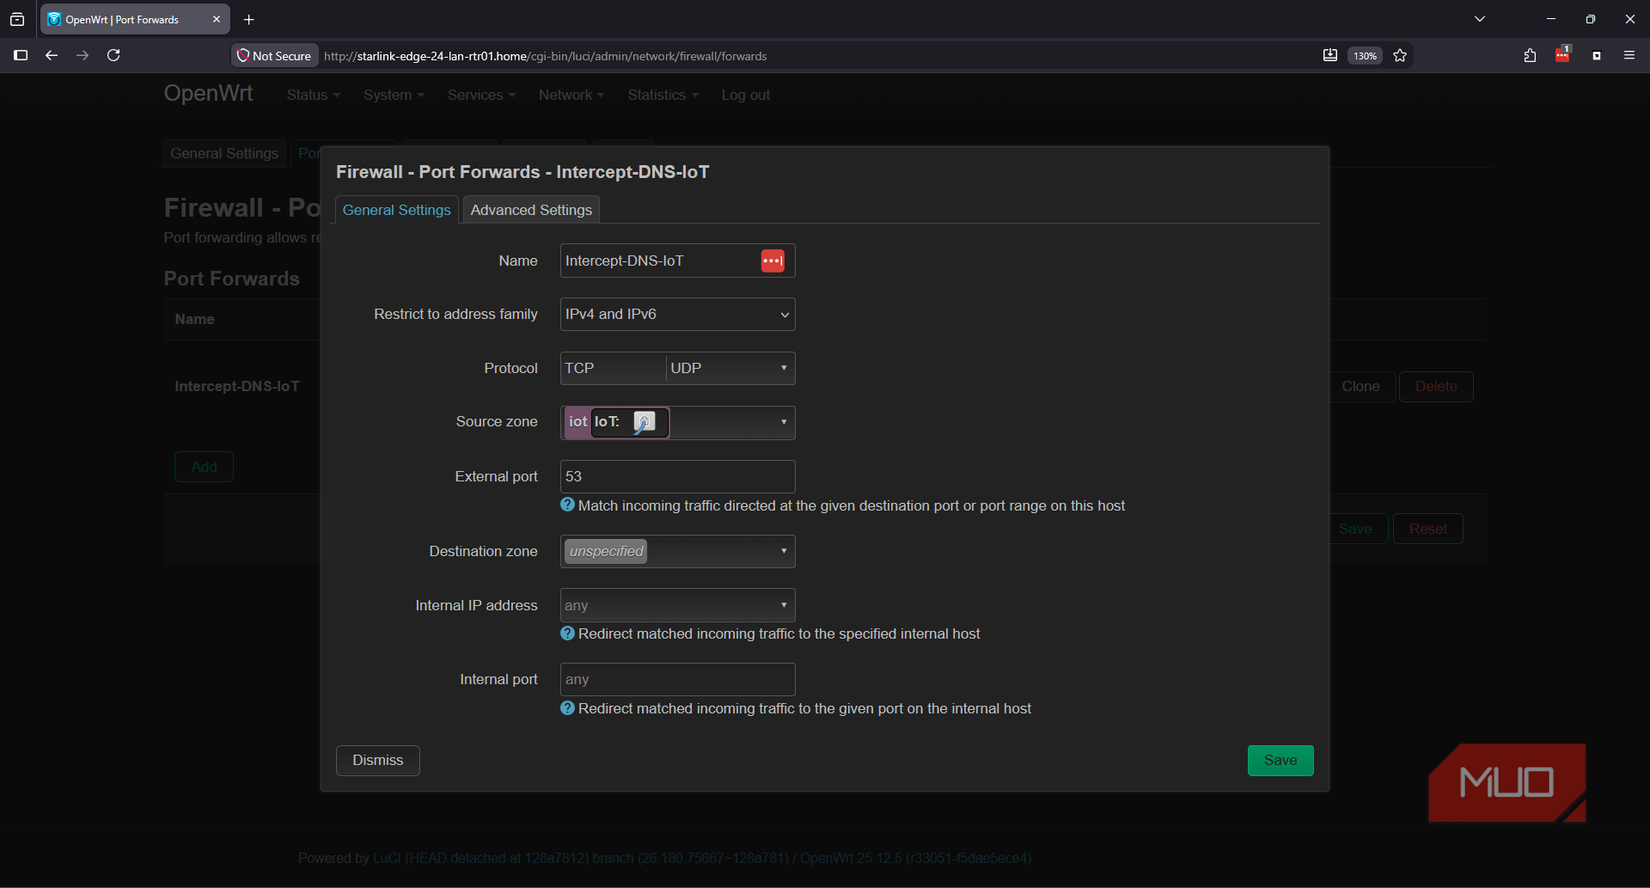Viewport: 1650px width, 888px height.
Task: Click the 130% zoom level indicator
Action: pos(1365,56)
